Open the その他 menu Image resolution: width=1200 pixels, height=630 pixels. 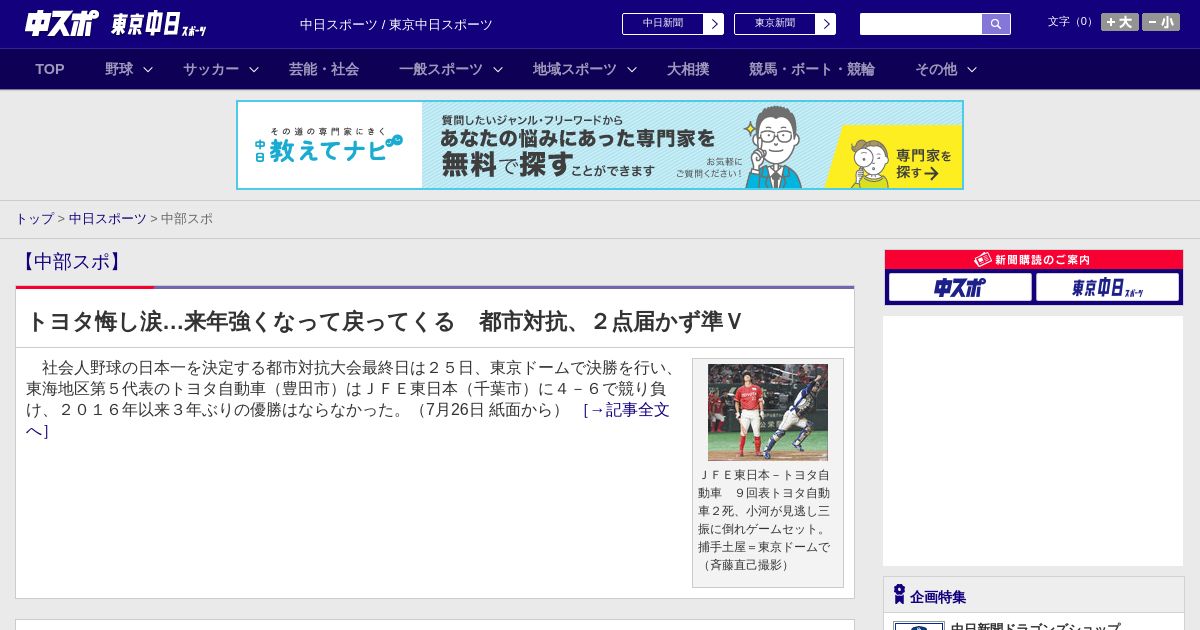(936, 69)
